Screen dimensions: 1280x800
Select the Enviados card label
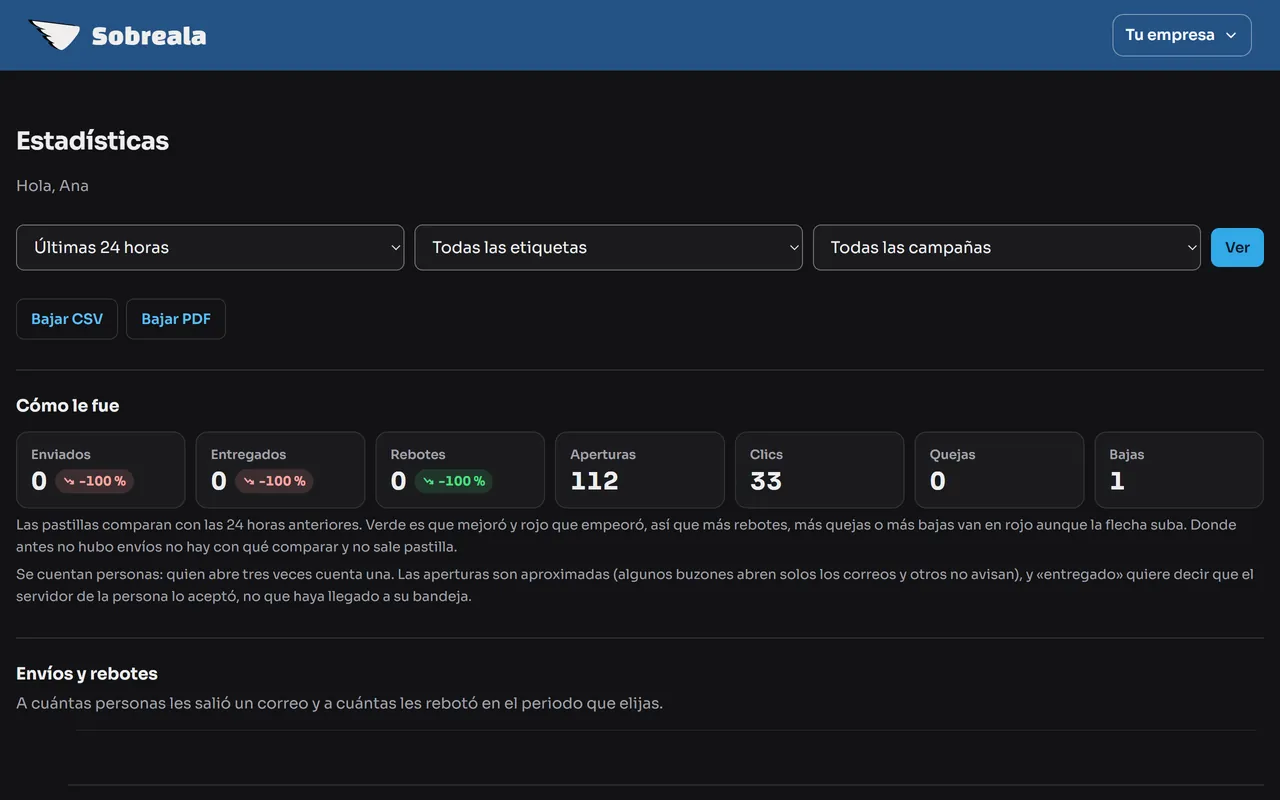click(x=61, y=454)
